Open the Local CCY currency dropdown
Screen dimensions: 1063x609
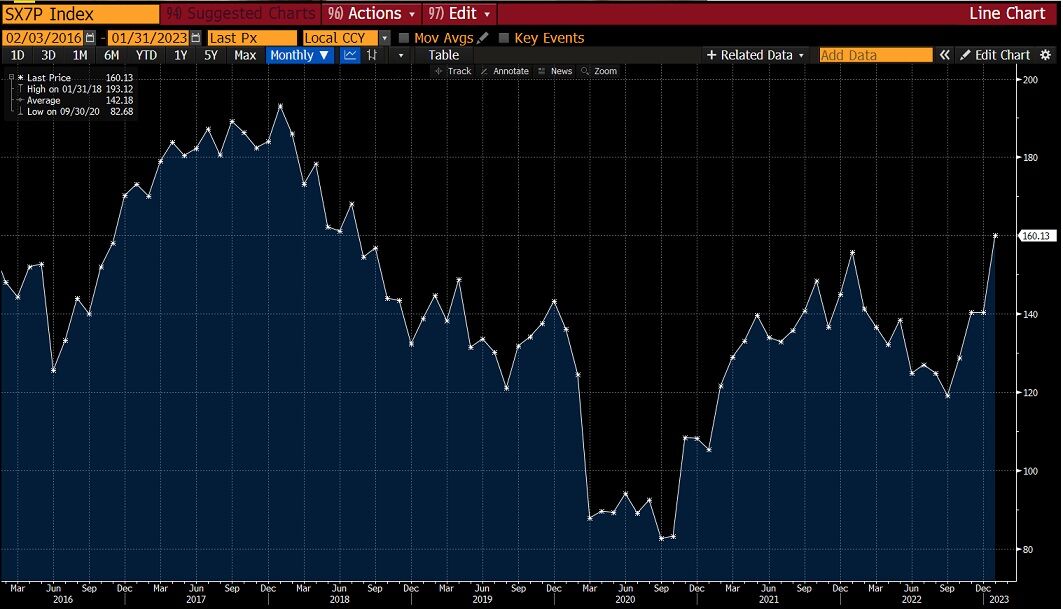tap(384, 38)
